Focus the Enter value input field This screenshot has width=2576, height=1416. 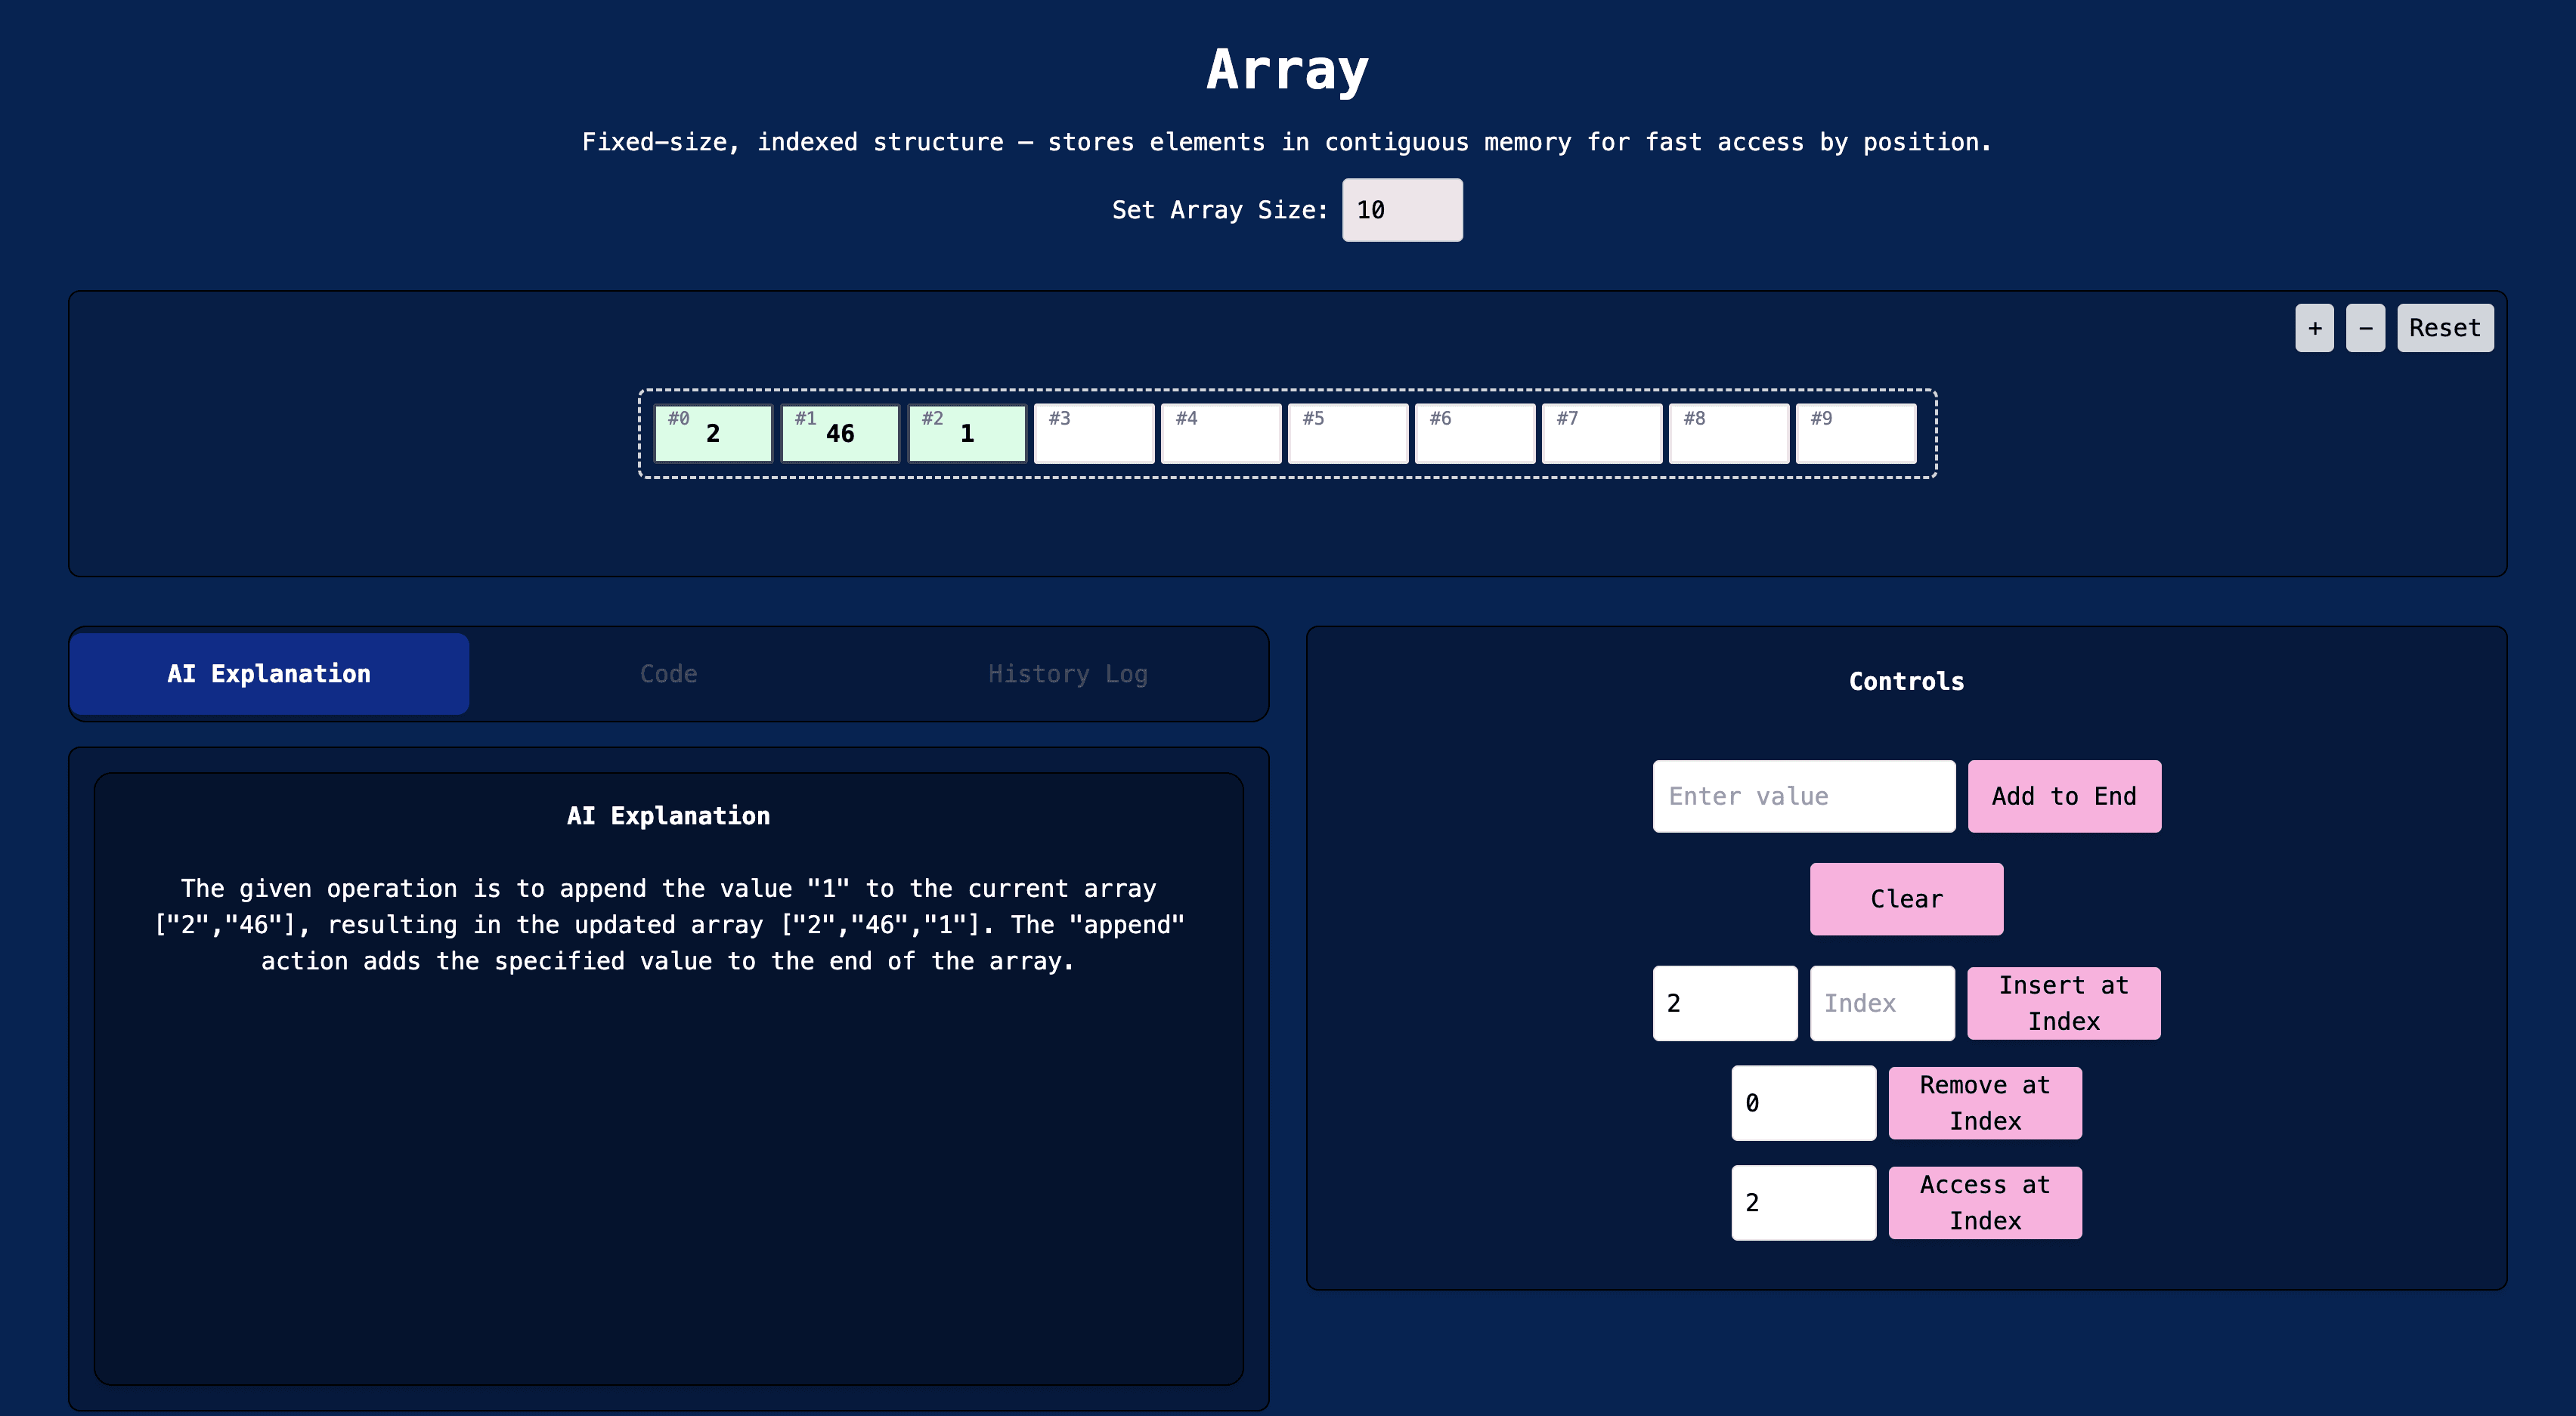1803,796
